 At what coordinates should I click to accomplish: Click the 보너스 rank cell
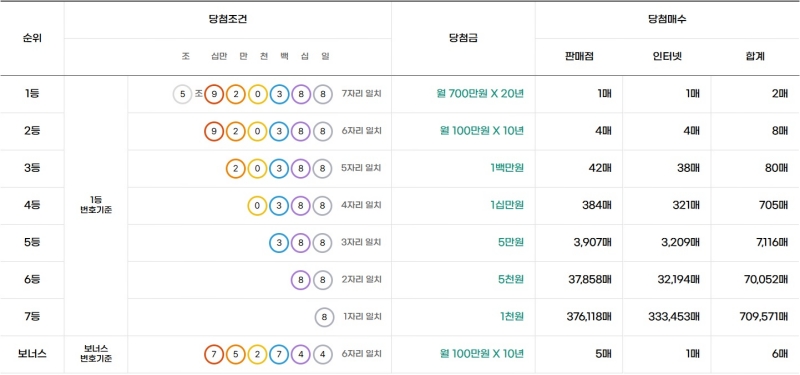pos(32,354)
